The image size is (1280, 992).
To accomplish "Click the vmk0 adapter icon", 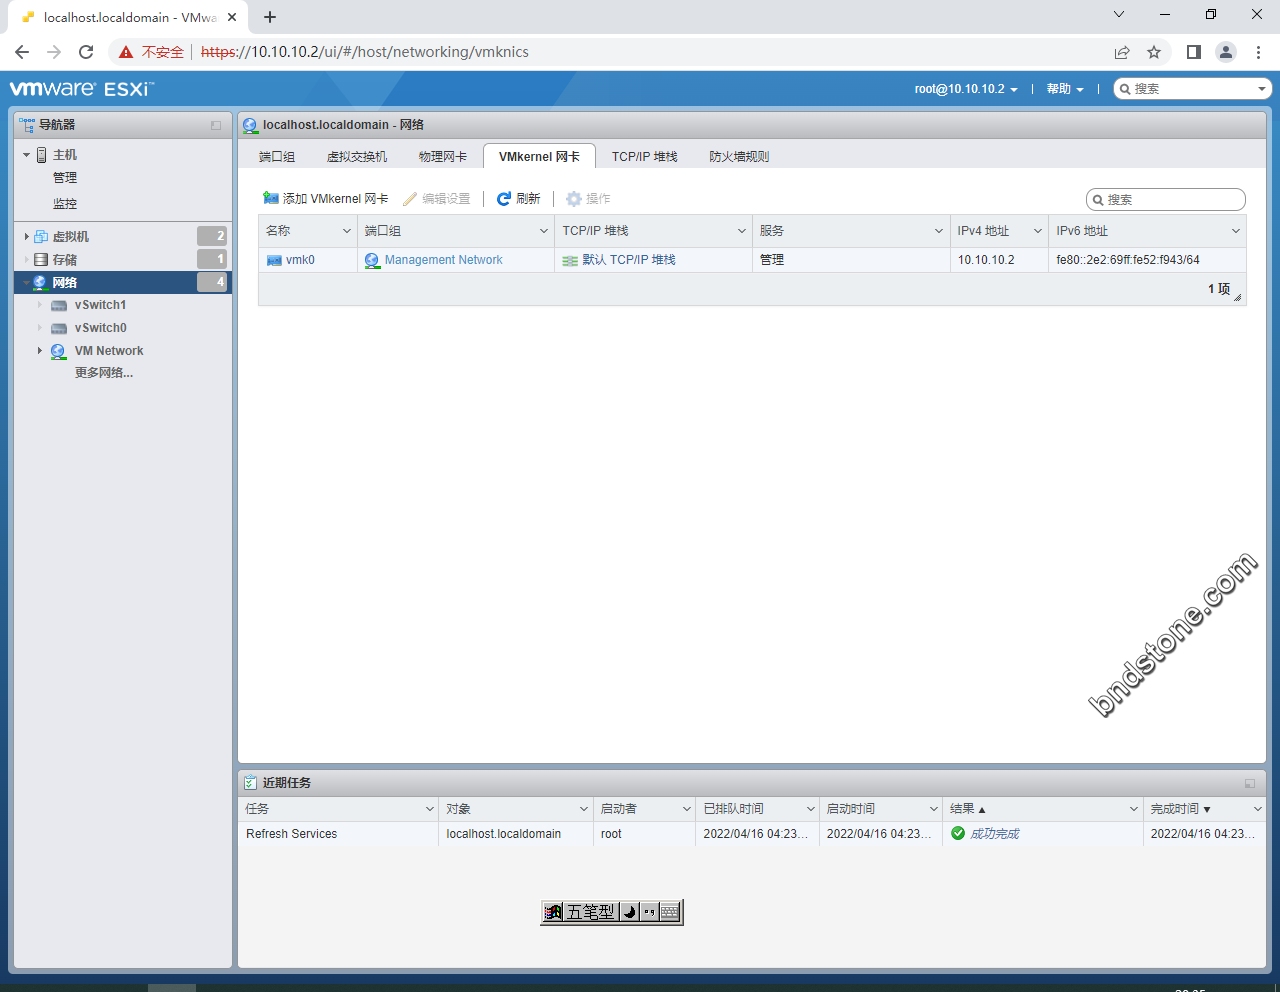I will pos(274,260).
